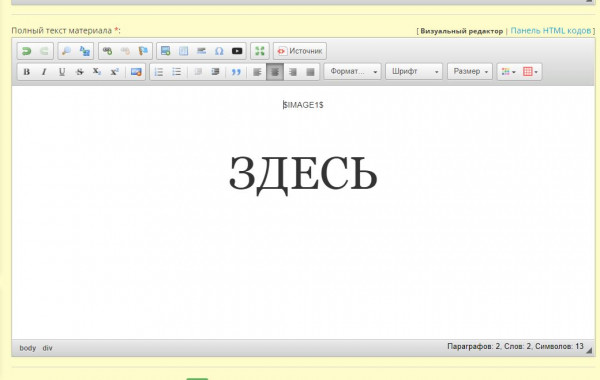
Task: Insert an image with the picture icon
Action: pos(166,51)
